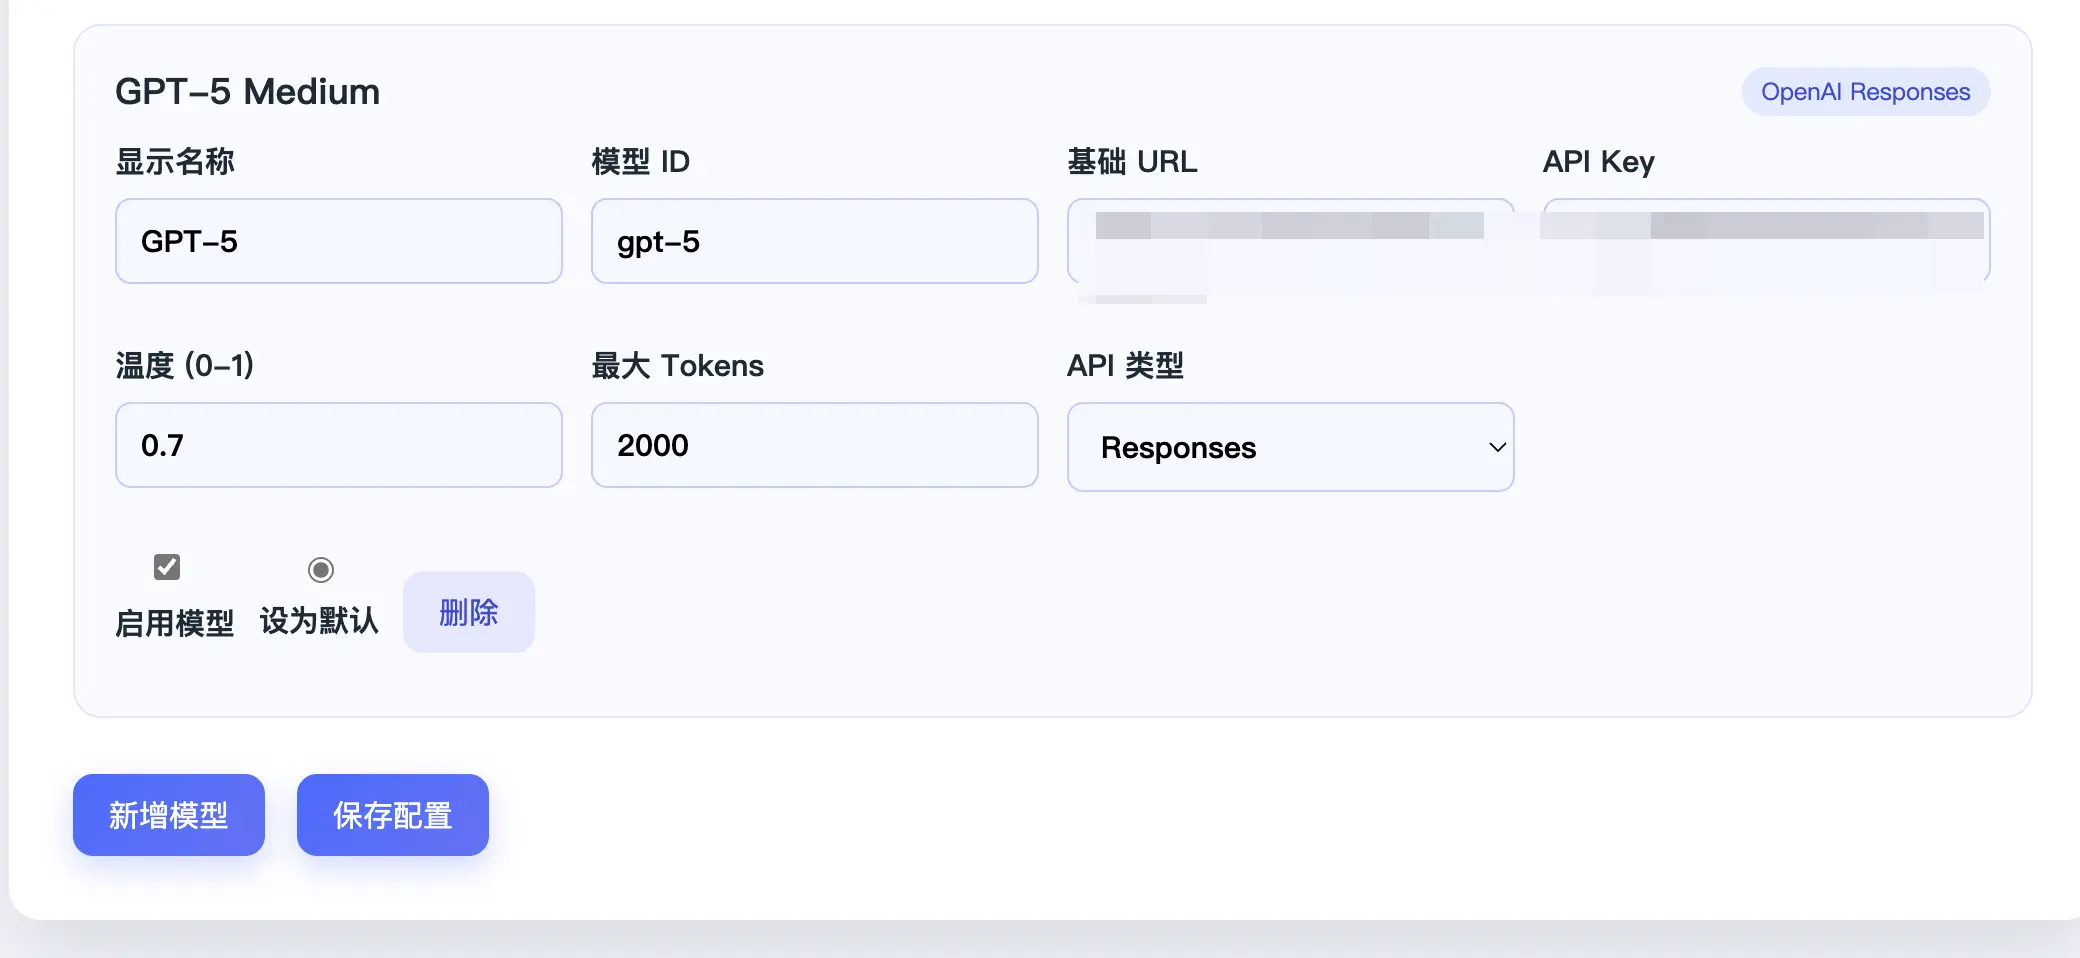The image size is (2080, 958).
Task: Toggle the 启用模型 checkbox
Action: click(167, 567)
